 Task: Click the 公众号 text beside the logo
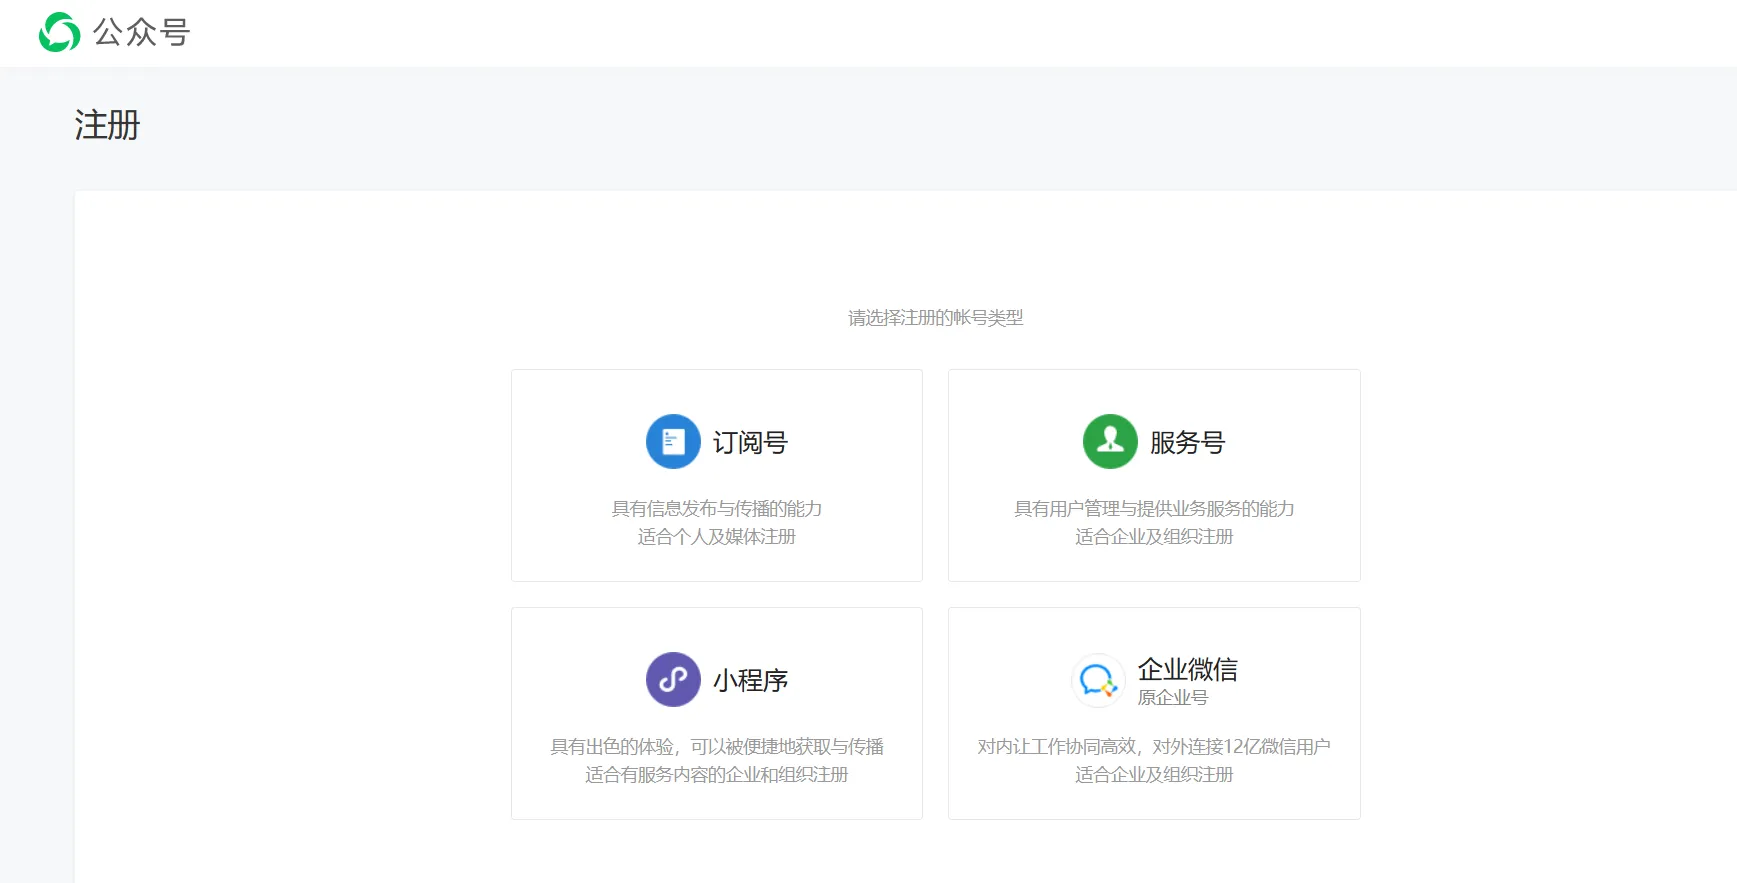(x=141, y=33)
